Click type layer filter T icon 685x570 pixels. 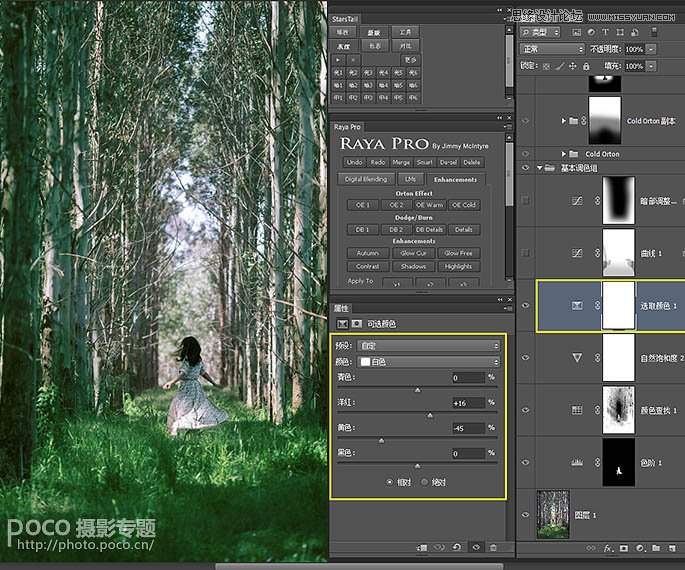coord(605,32)
